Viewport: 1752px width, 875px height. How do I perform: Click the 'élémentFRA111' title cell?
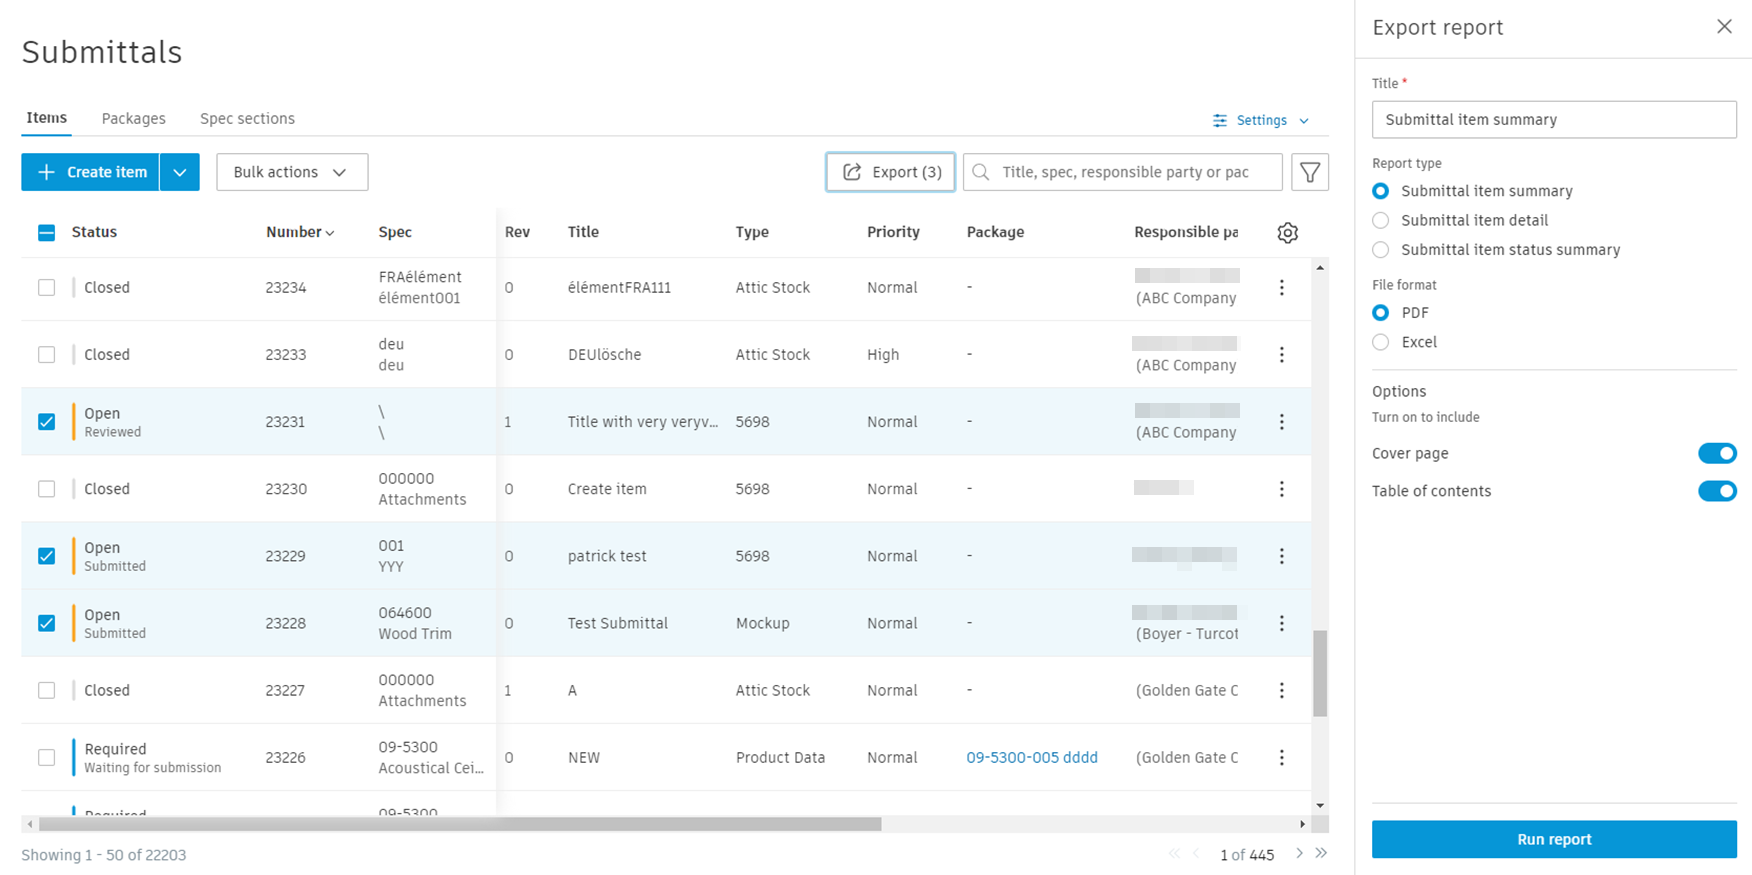619,288
